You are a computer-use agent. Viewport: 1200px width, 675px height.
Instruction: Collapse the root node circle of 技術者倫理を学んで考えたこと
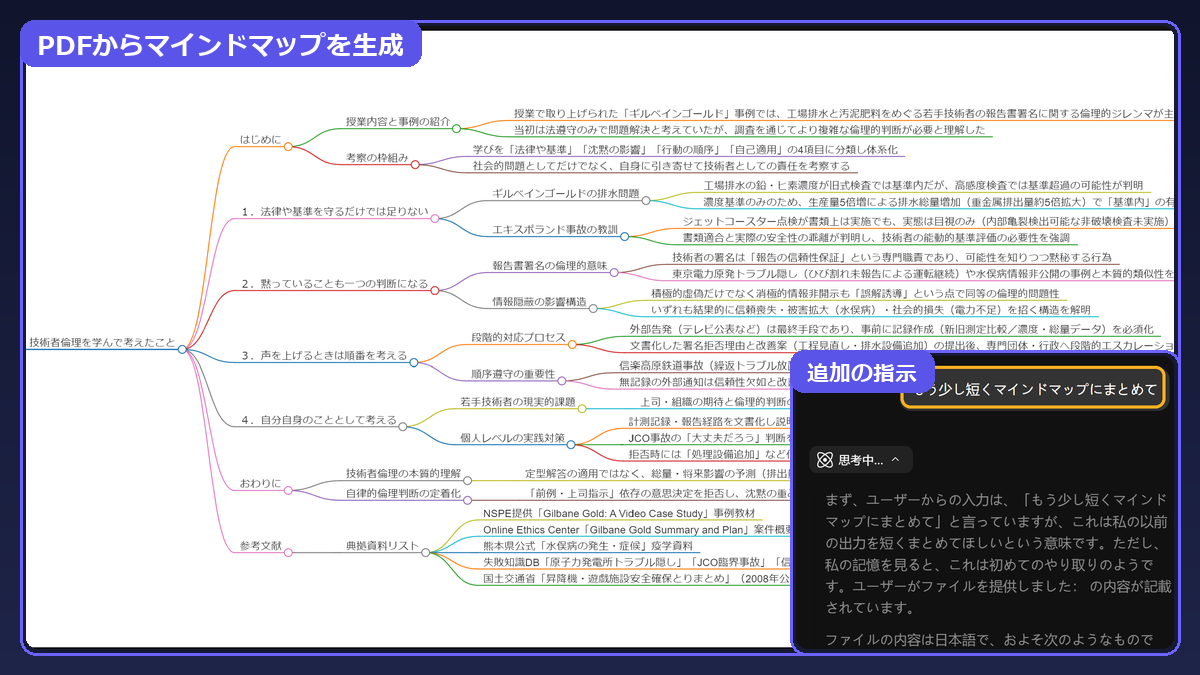182,349
